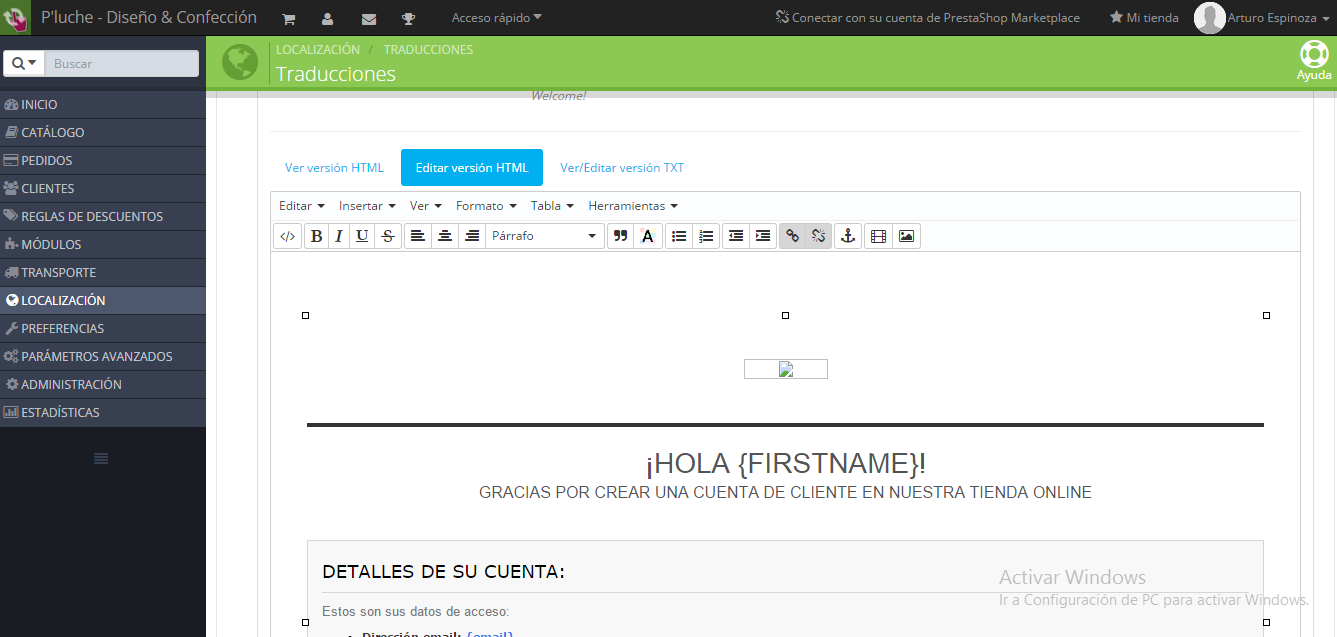Open MÓDULOS in the sidebar
The width and height of the screenshot is (1337, 637).
point(103,244)
